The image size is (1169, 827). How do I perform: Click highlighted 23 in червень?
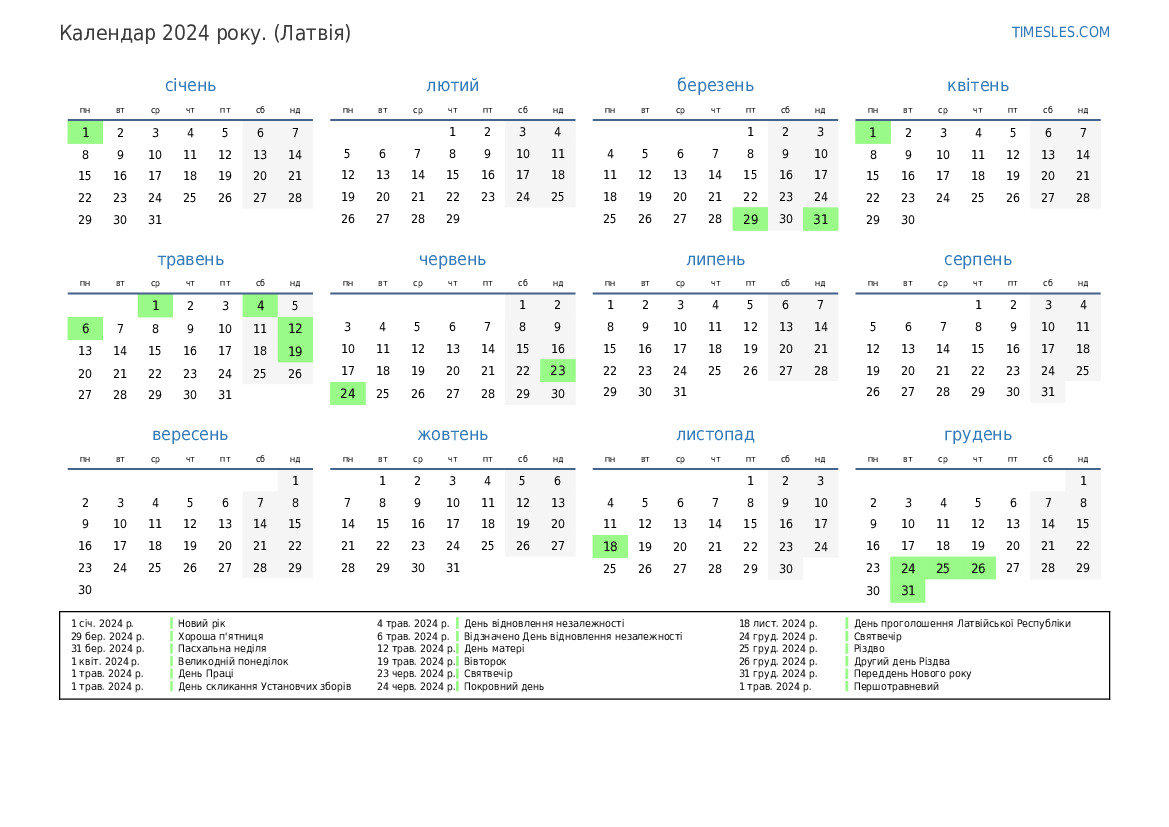tap(558, 371)
